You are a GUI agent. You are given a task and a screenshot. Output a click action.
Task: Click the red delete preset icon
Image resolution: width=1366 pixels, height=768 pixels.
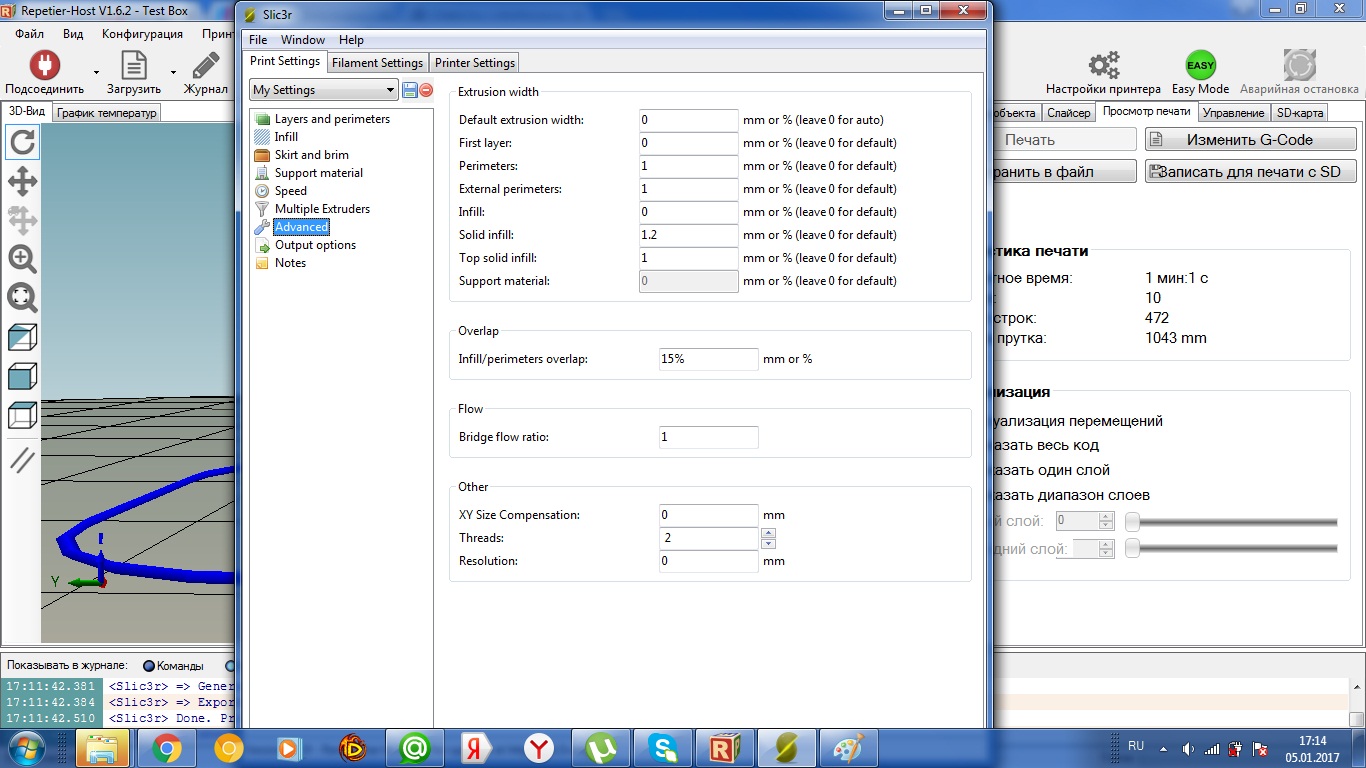426,90
